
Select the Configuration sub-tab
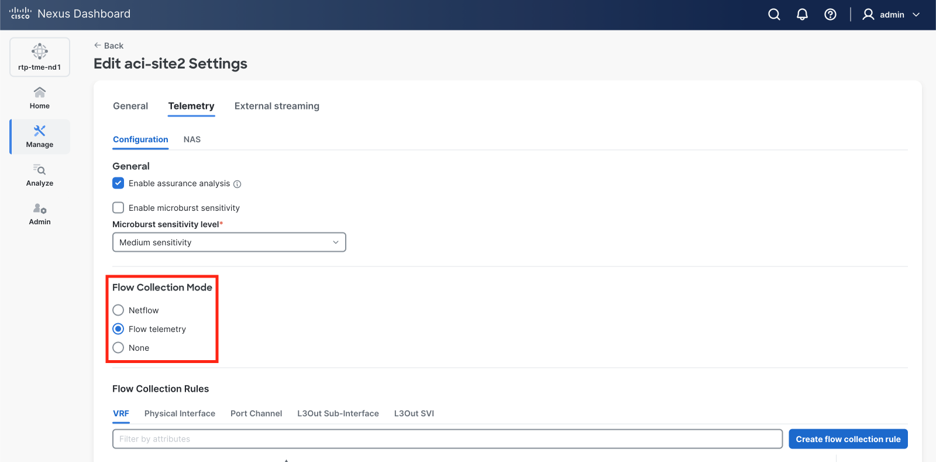140,139
